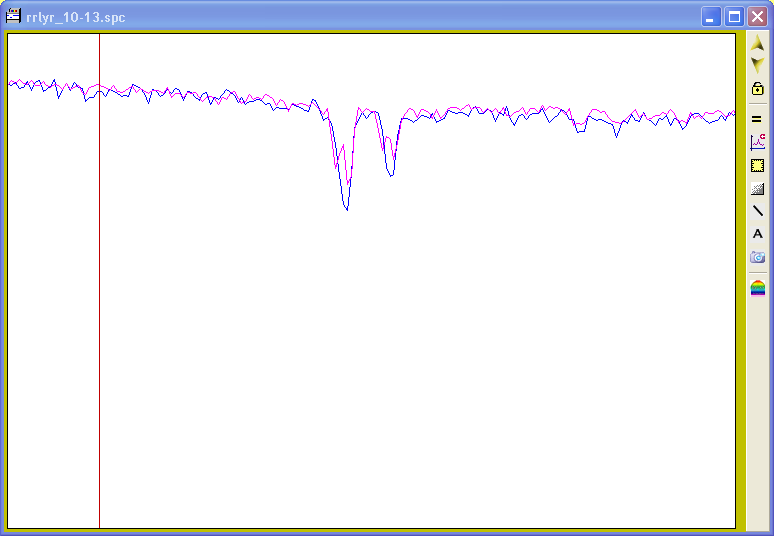Click the camera snapshot icon
The image size is (774, 536).
click(x=757, y=257)
